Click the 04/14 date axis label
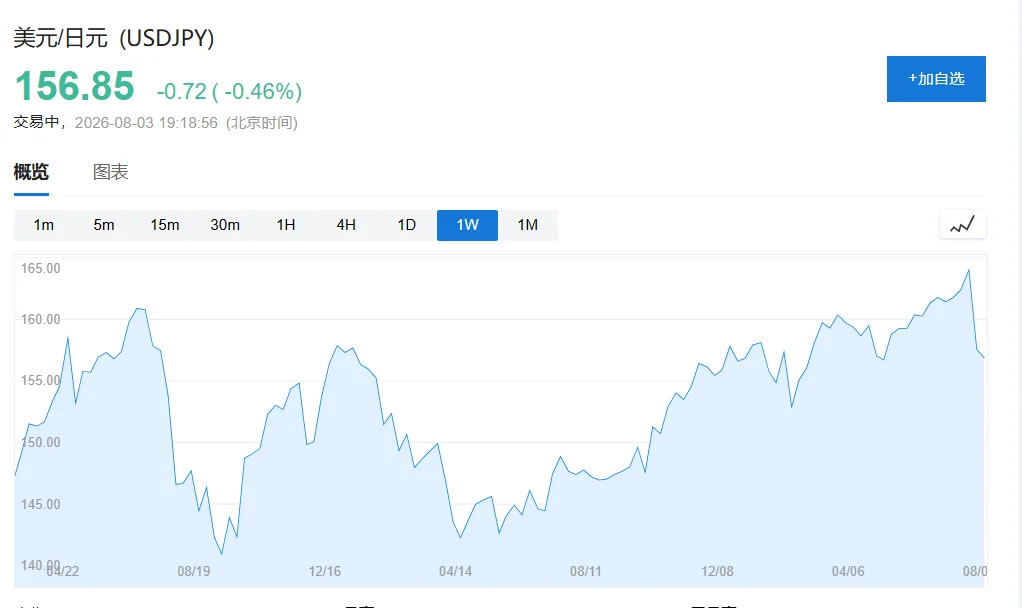This screenshot has height=608, width=1022. (x=455, y=572)
